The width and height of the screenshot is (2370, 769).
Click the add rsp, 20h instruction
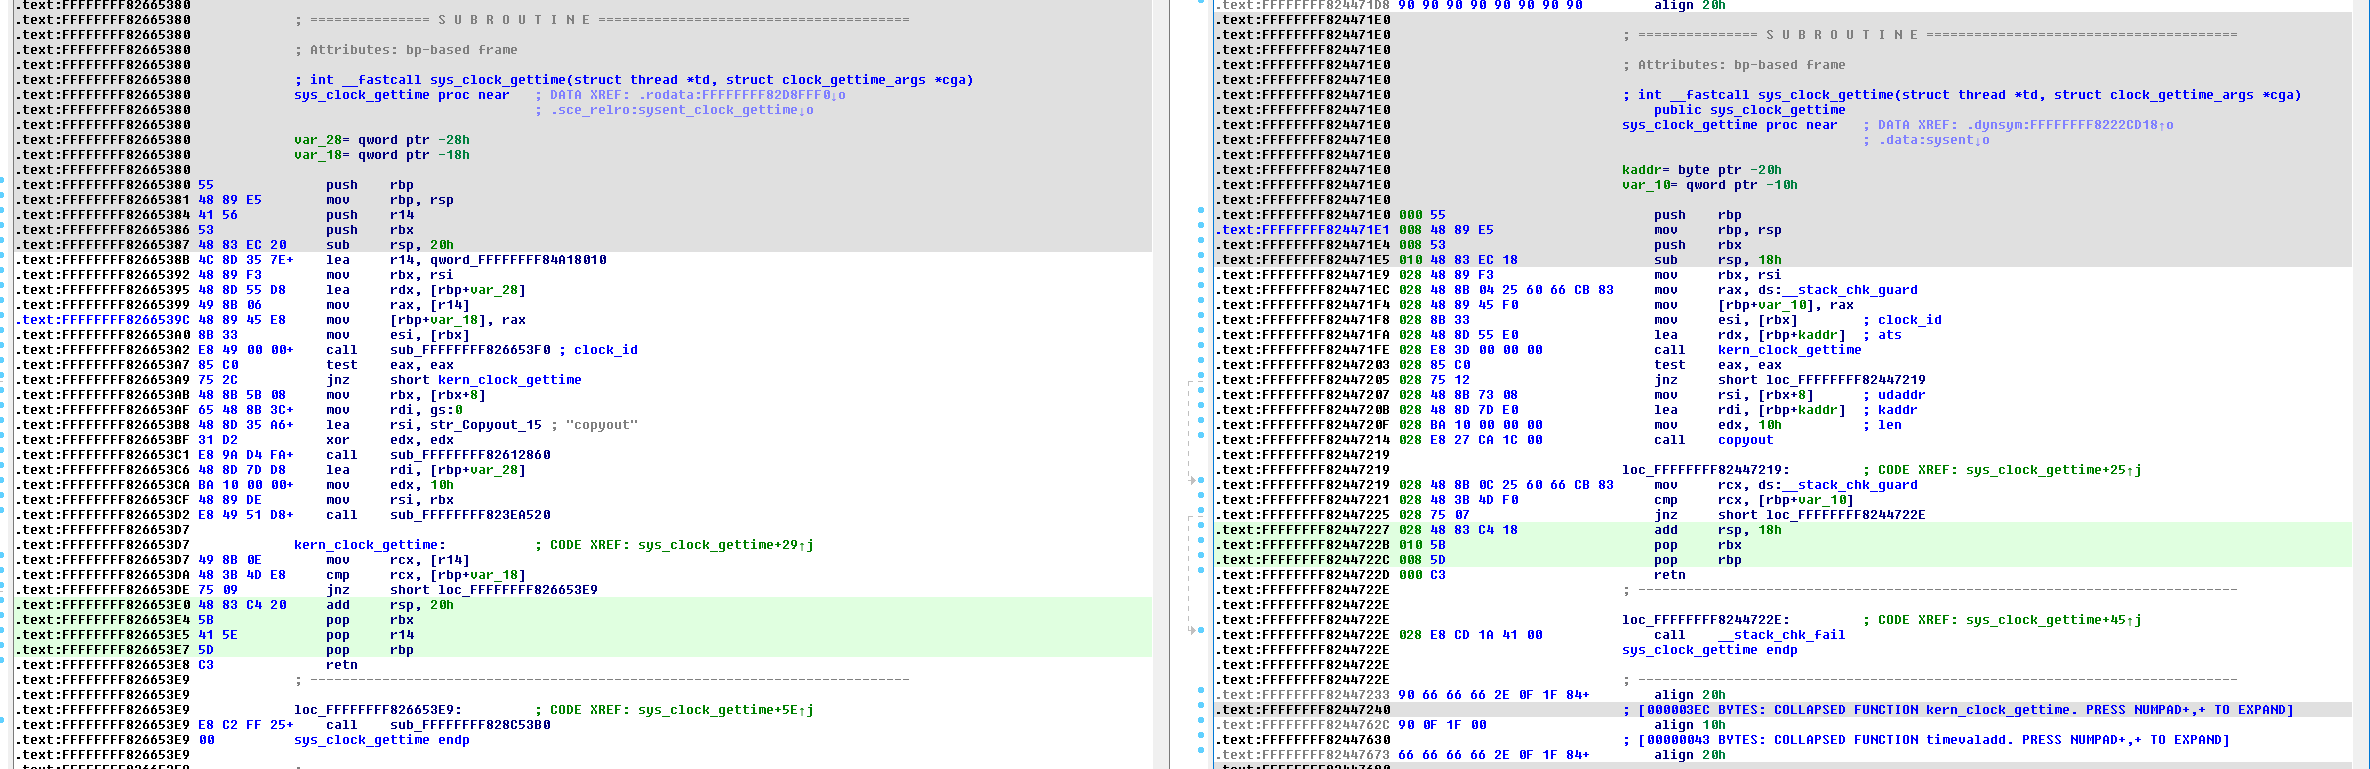click(389, 605)
